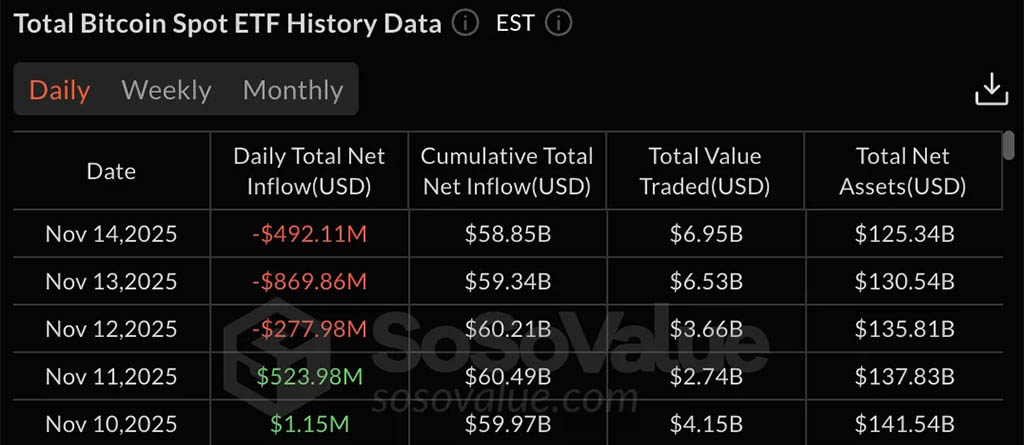1024x445 pixels.
Task: Click the $125.34B total net assets cell
Action: point(903,235)
